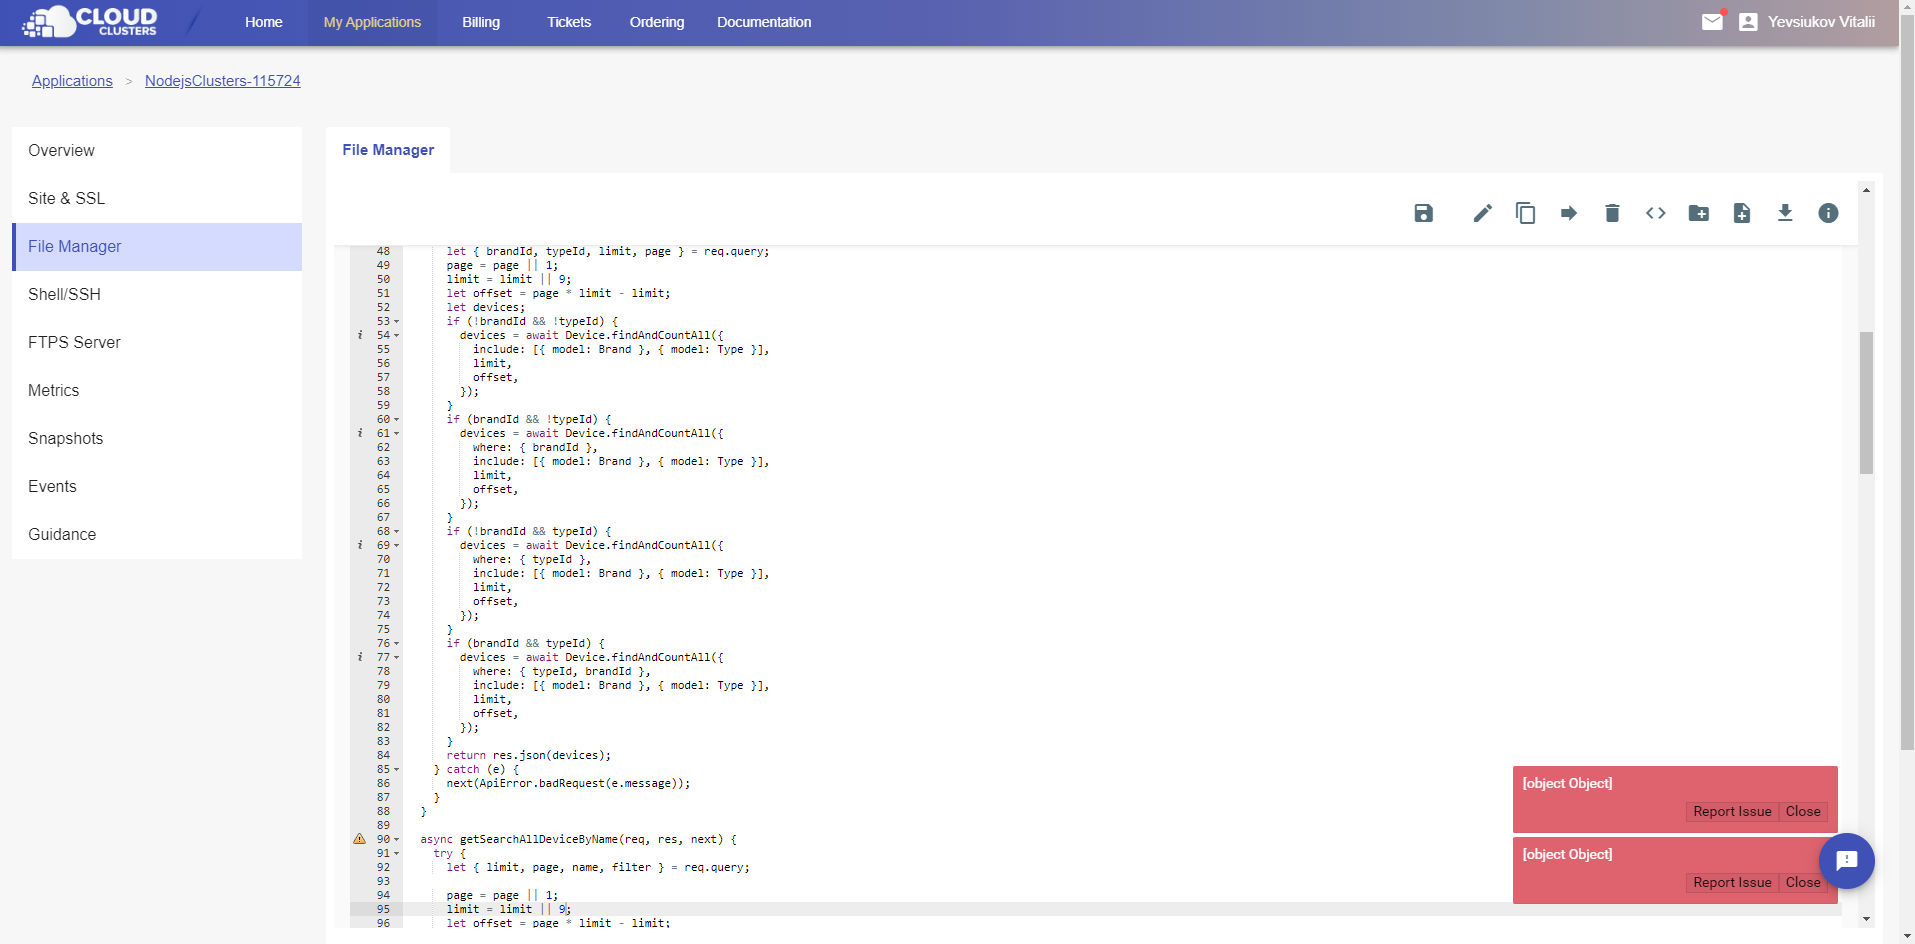Create a new file
The width and height of the screenshot is (1915, 944).
coord(1742,213)
